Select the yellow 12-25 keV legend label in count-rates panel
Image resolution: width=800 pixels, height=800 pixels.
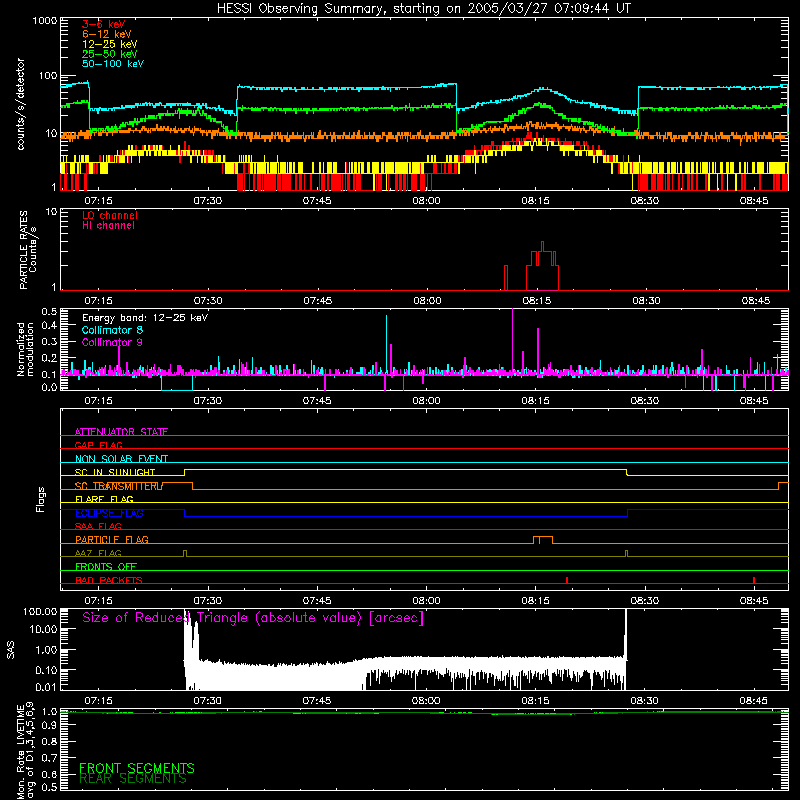coord(110,44)
